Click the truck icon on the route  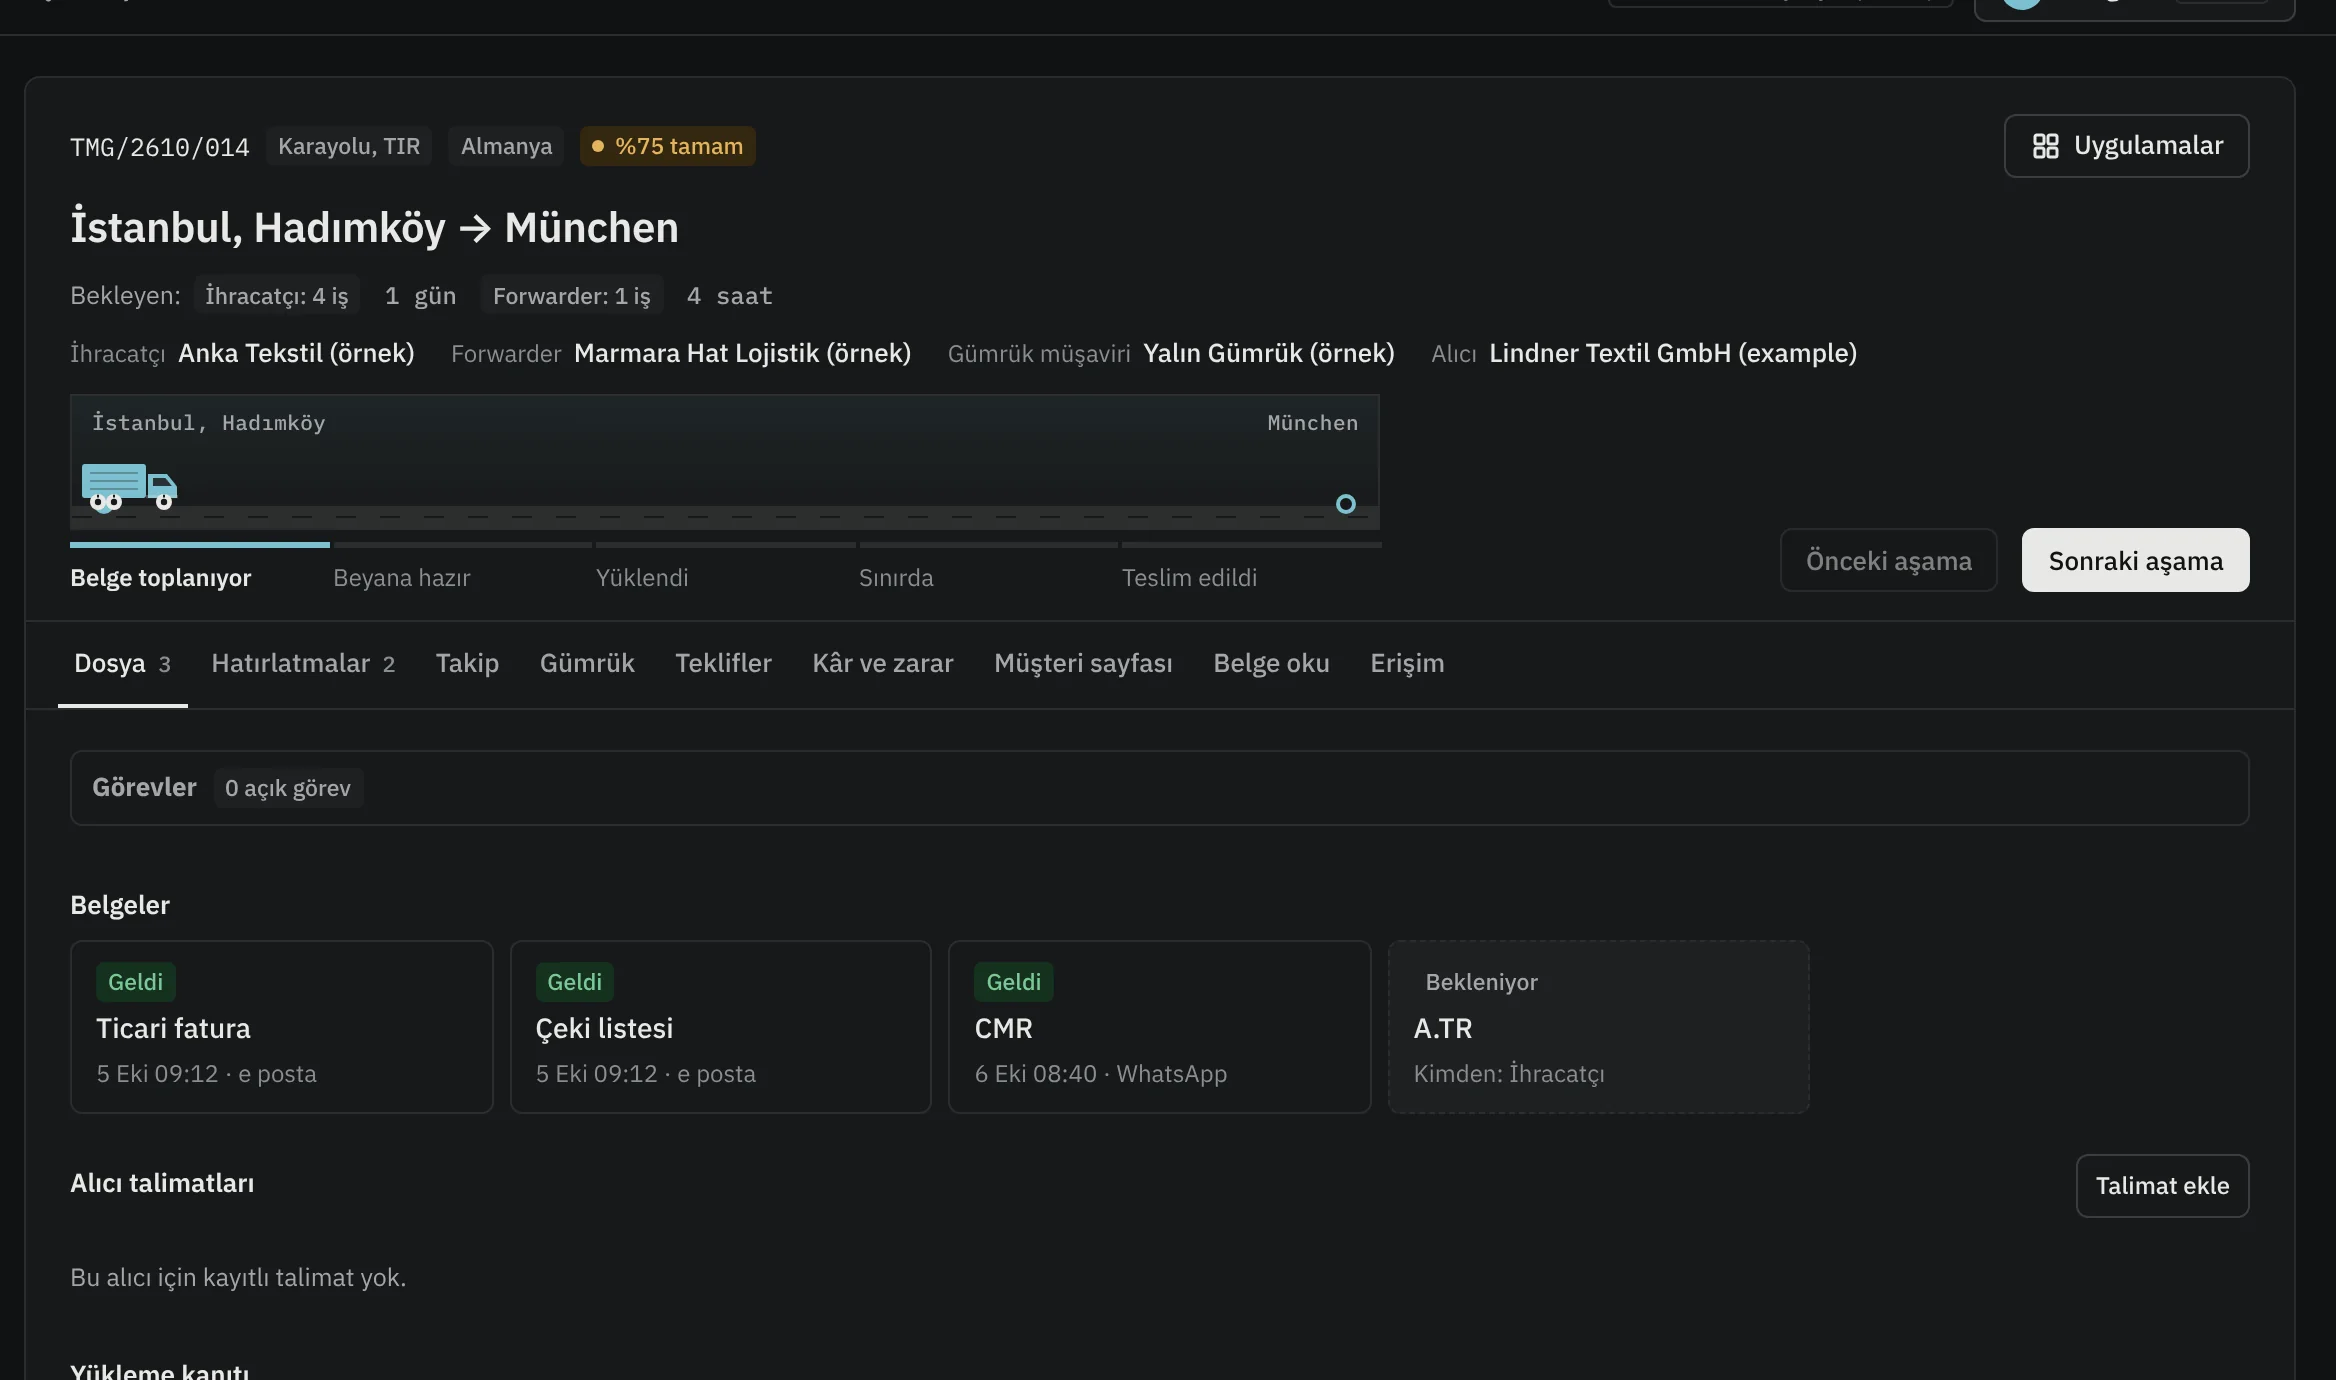pos(129,487)
